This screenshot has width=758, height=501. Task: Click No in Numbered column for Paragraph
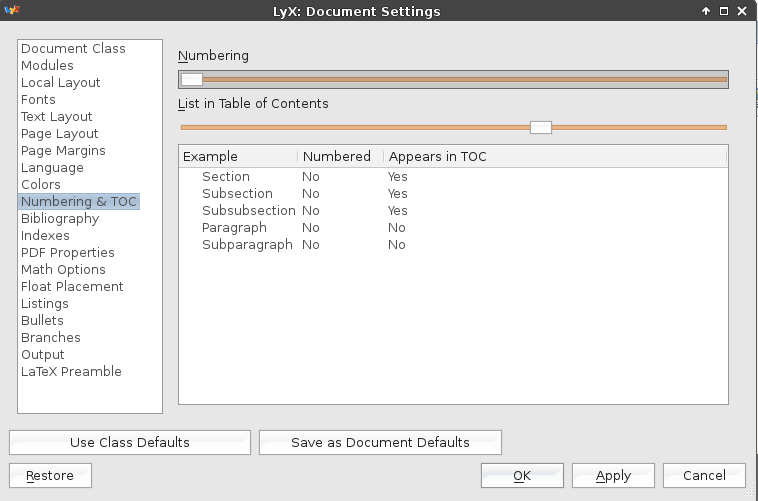[x=310, y=227]
